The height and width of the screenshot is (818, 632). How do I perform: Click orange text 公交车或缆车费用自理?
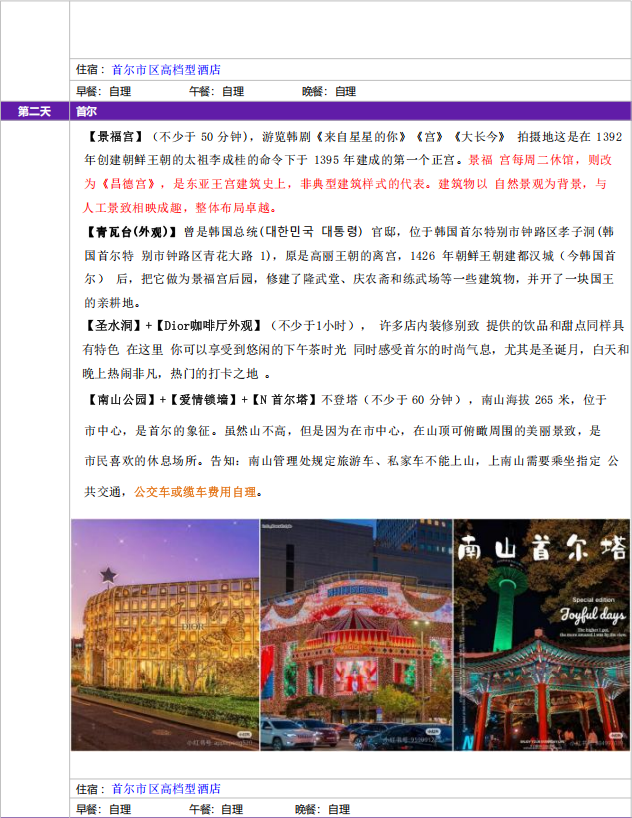click(x=195, y=492)
